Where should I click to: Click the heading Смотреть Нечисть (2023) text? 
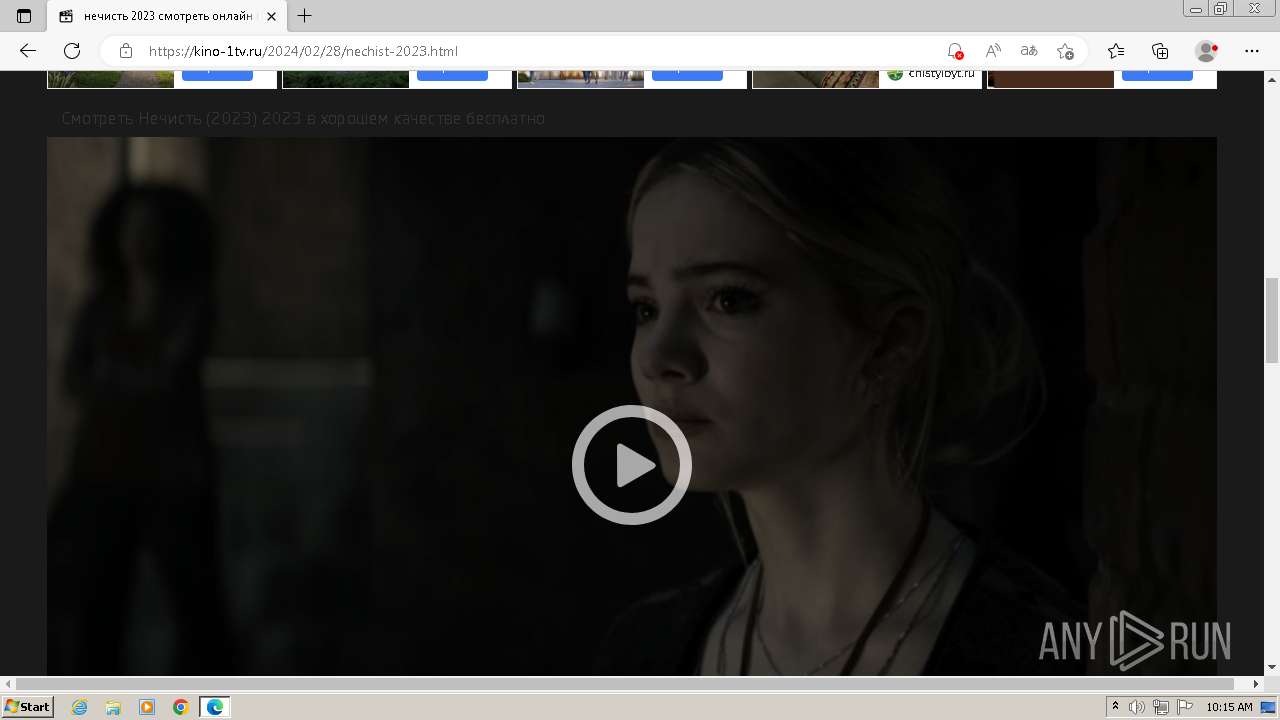(303, 119)
